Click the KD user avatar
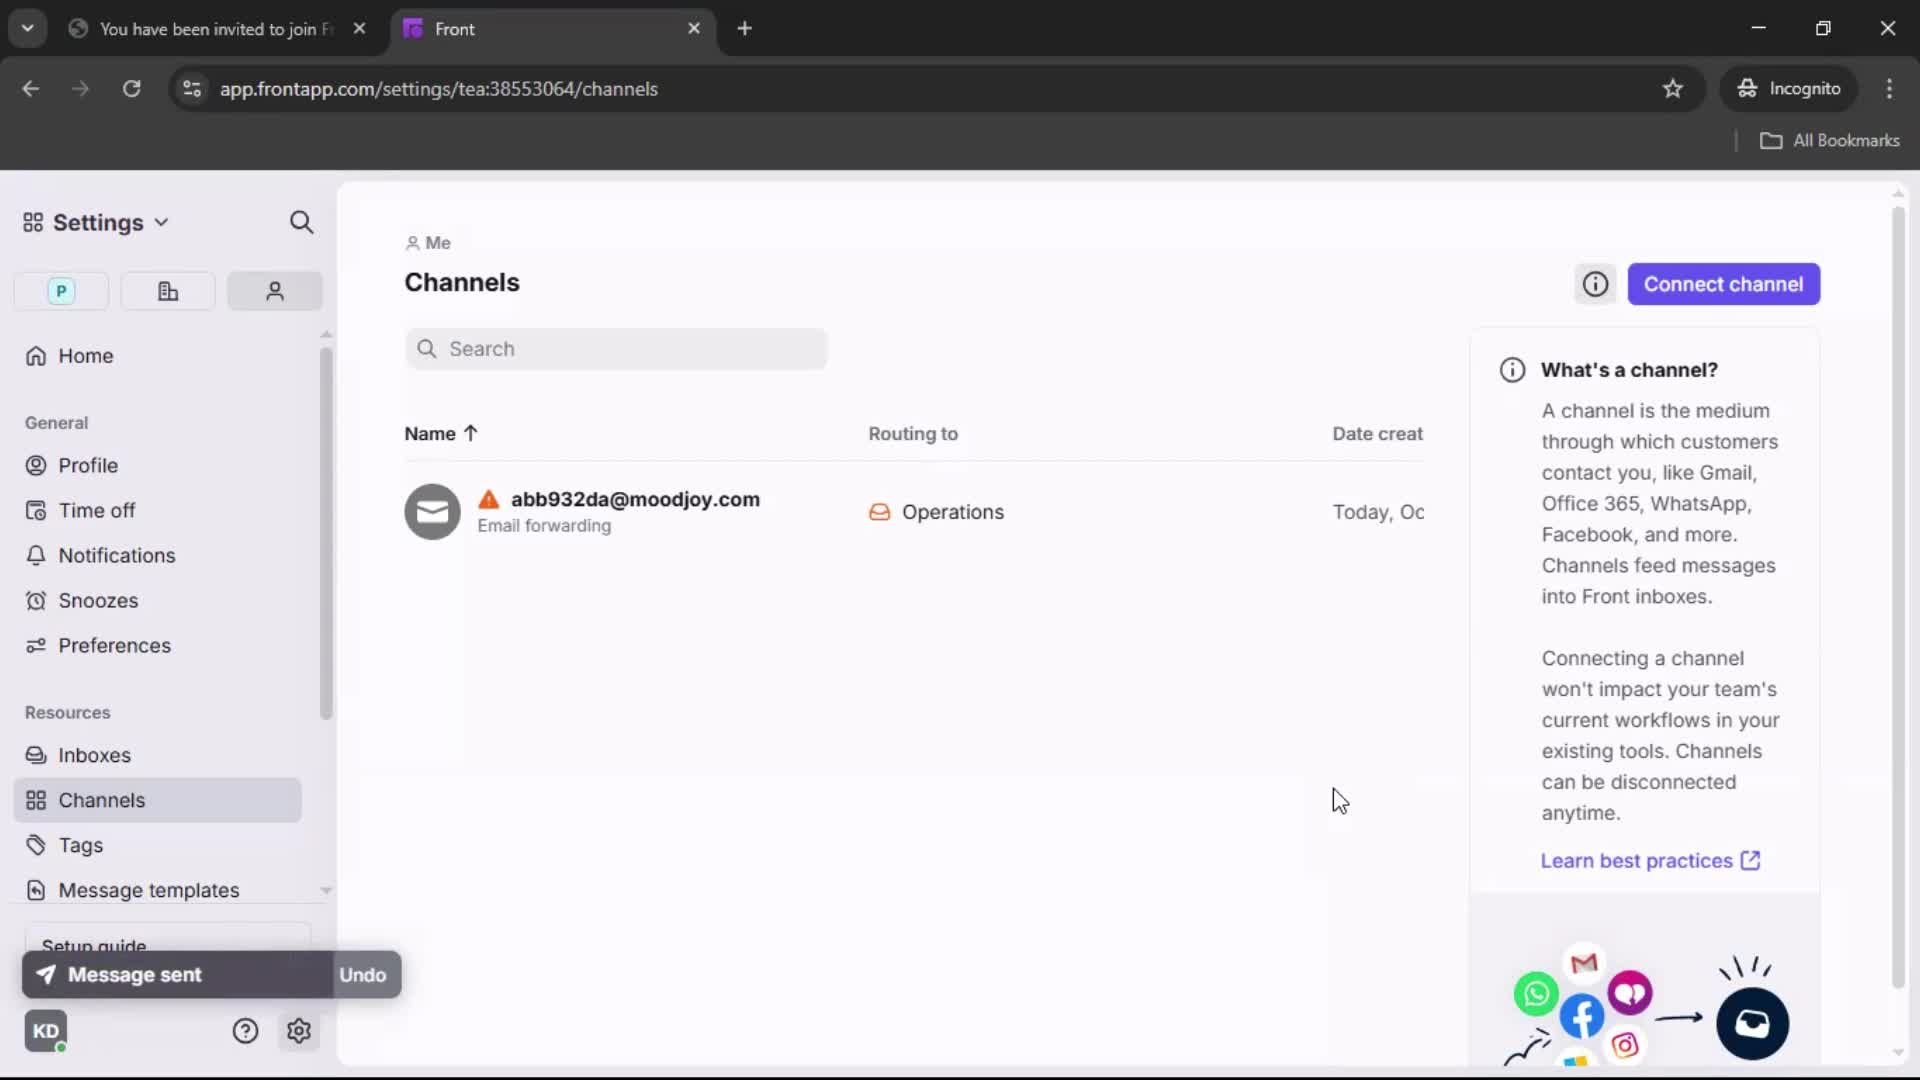Image resolution: width=1920 pixels, height=1080 pixels. (46, 1031)
